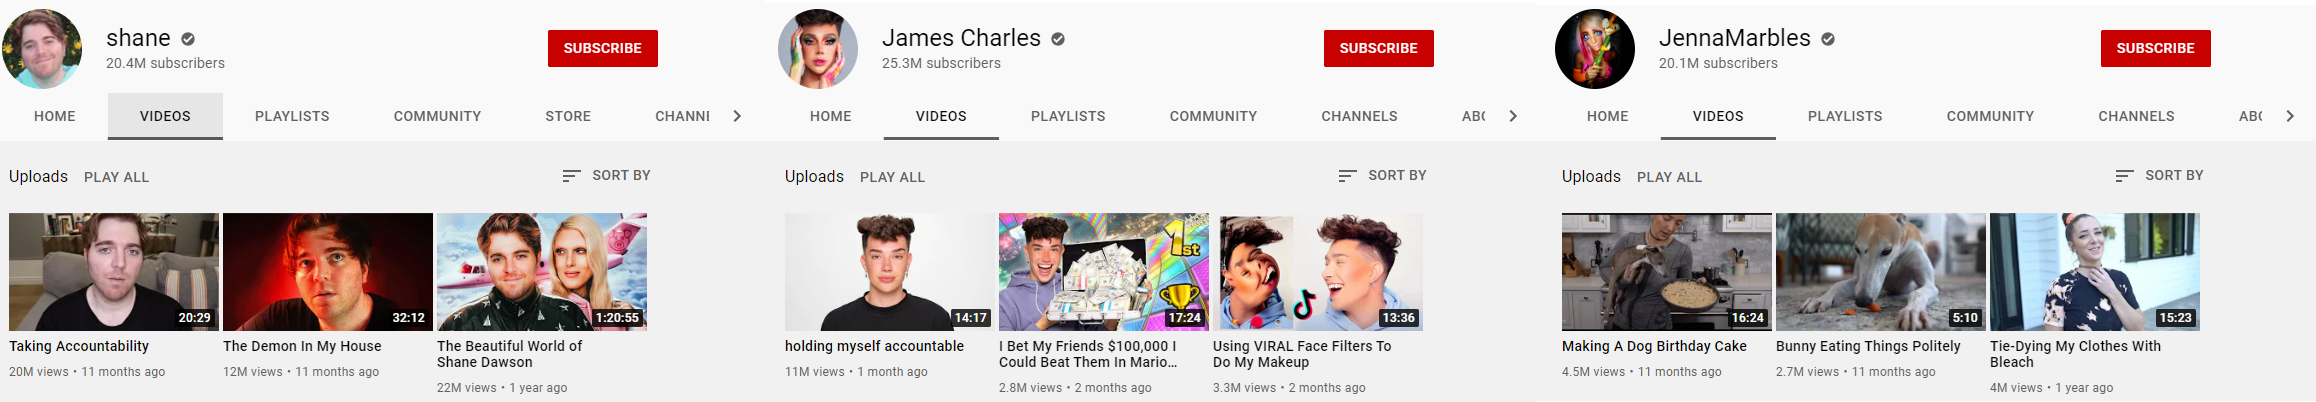Screen dimensions: 2316x402
Task: Open the Taking Accountability video thumbnail
Action: coord(114,272)
